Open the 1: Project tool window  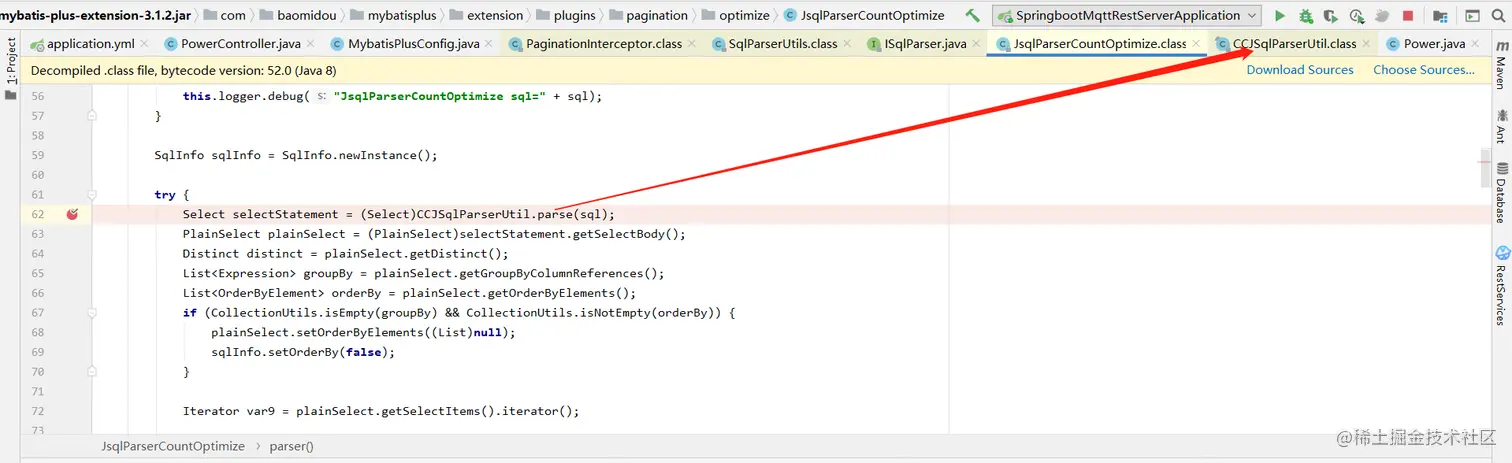pyautogui.click(x=10, y=68)
